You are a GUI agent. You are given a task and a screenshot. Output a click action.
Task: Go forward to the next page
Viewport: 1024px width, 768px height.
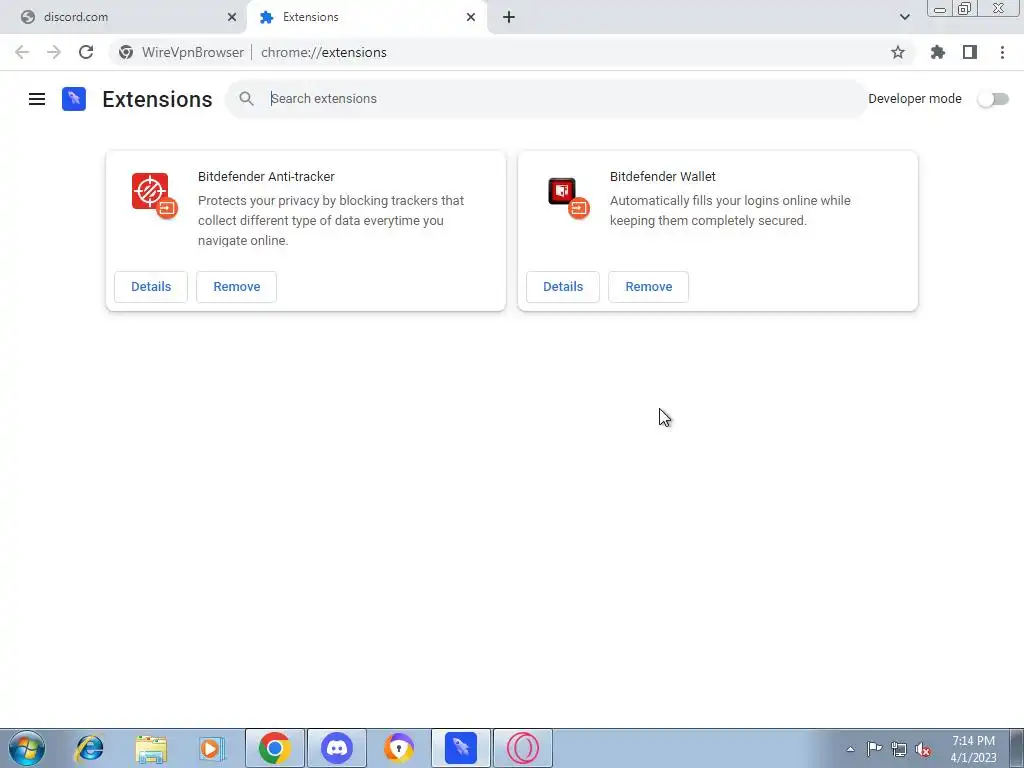(54, 52)
